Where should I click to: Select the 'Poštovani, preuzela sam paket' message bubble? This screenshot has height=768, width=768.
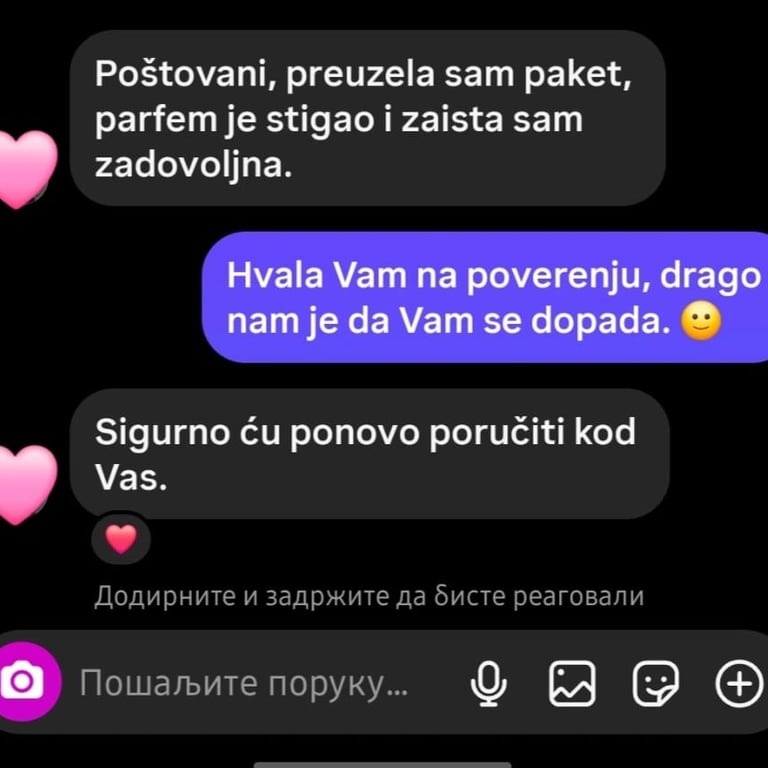tap(368, 118)
